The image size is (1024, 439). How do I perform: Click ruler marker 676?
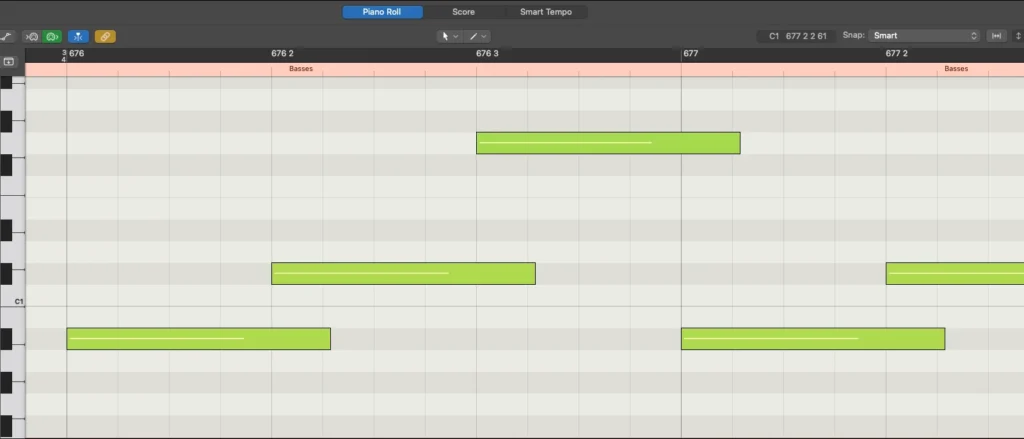[x=76, y=54]
